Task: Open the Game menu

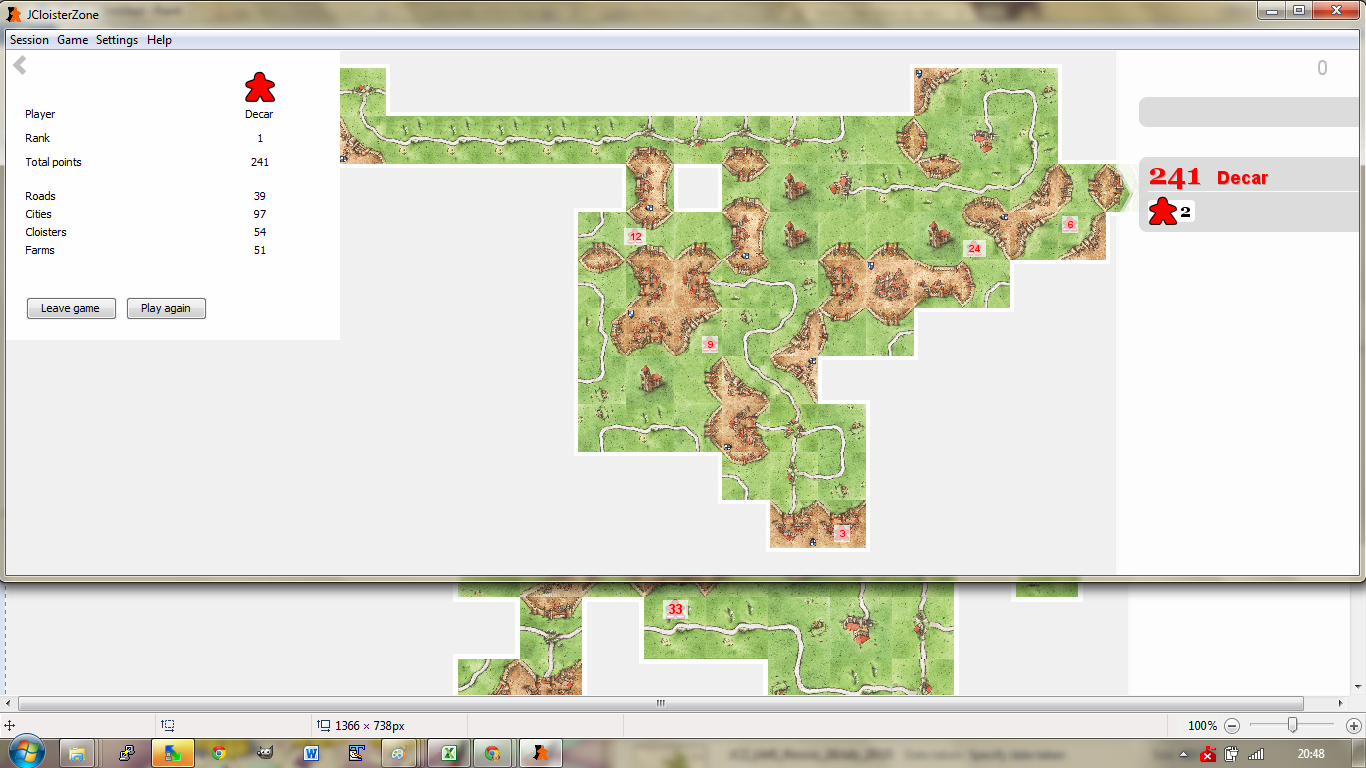Action: click(x=72, y=40)
